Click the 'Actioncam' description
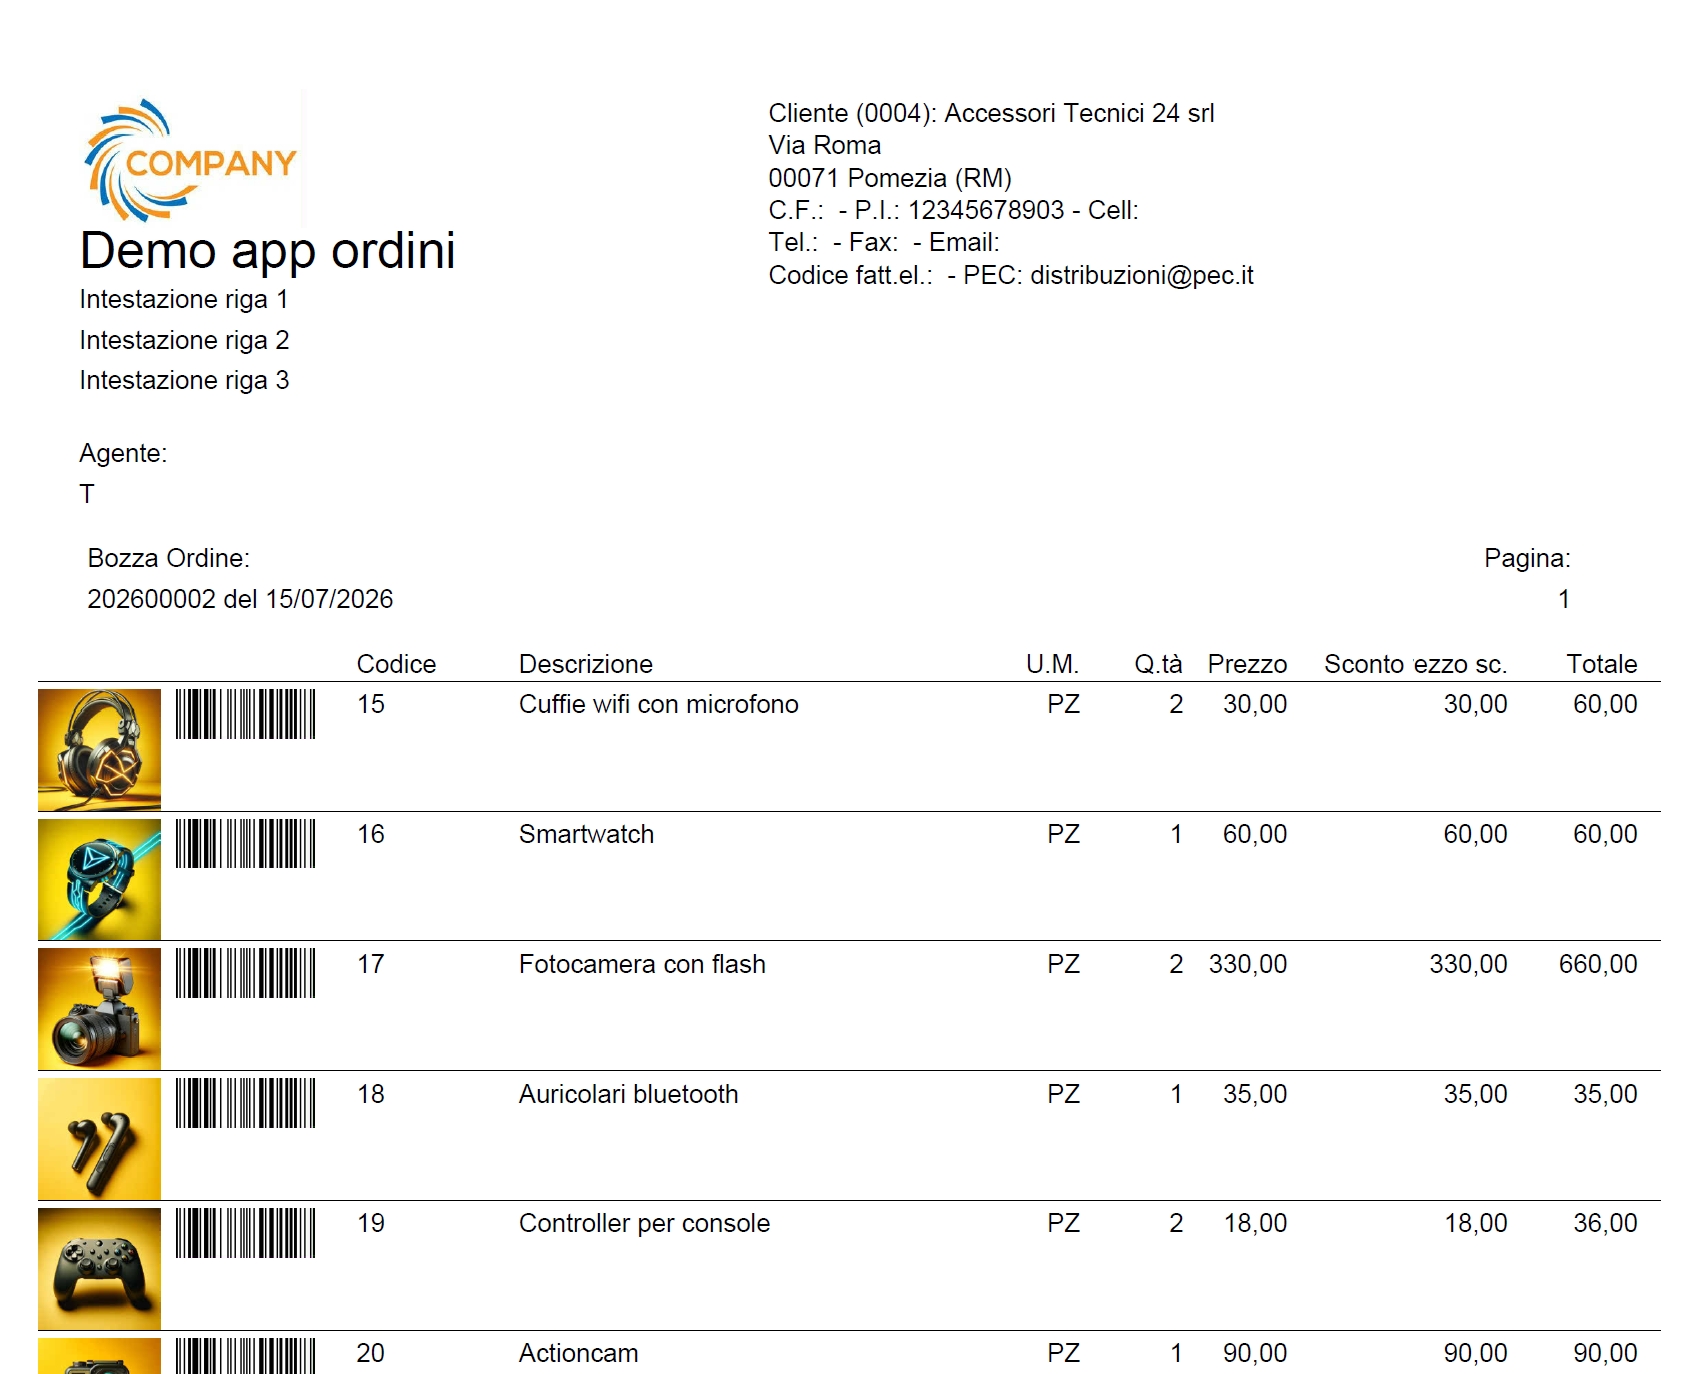This screenshot has width=1699, height=1374. pos(579,1353)
